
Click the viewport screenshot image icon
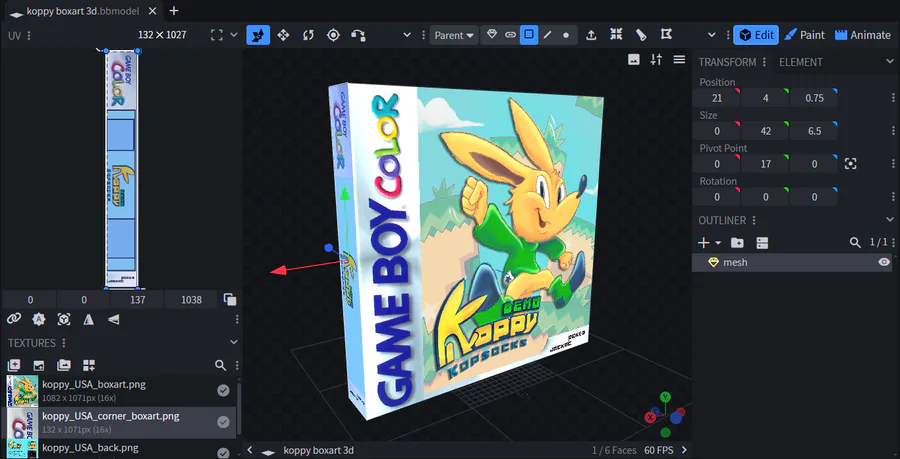pos(634,59)
